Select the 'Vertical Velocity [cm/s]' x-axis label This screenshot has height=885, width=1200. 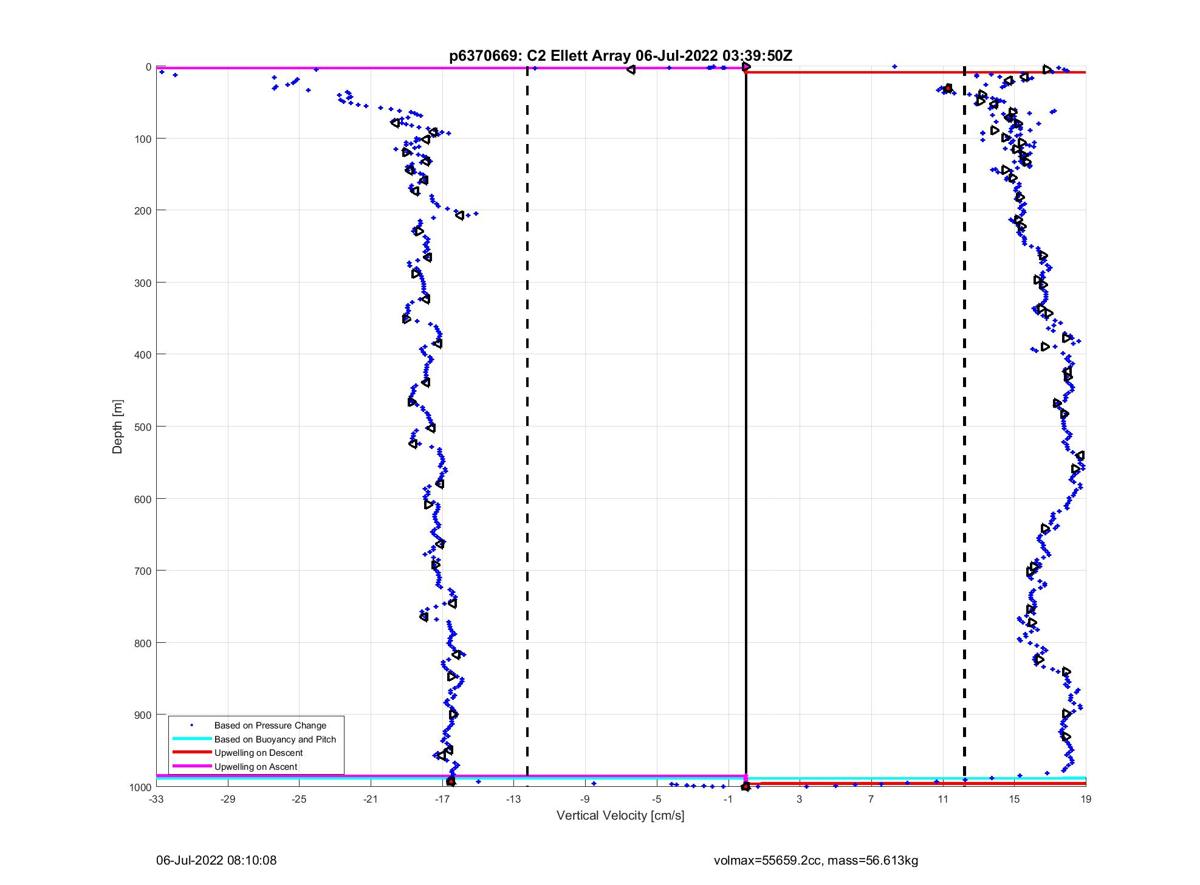[x=620, y=816]
